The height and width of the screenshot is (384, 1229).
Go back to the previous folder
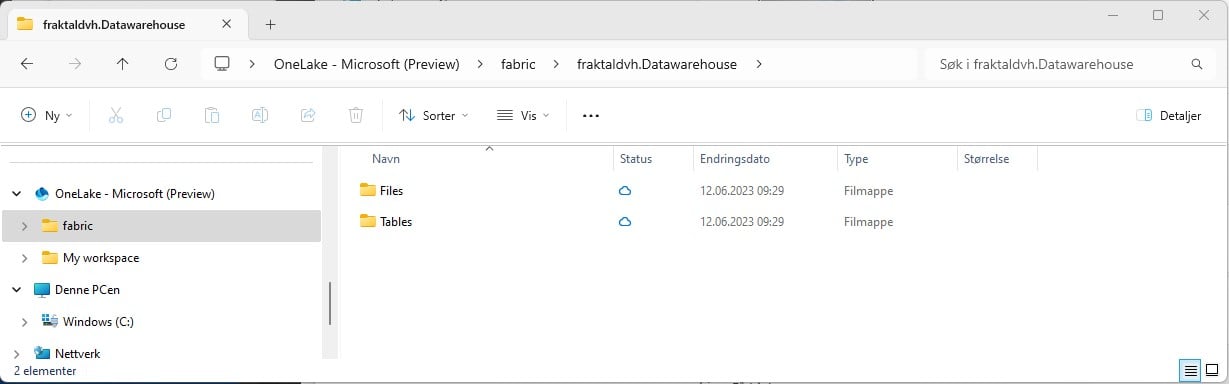tap(27, 64)
